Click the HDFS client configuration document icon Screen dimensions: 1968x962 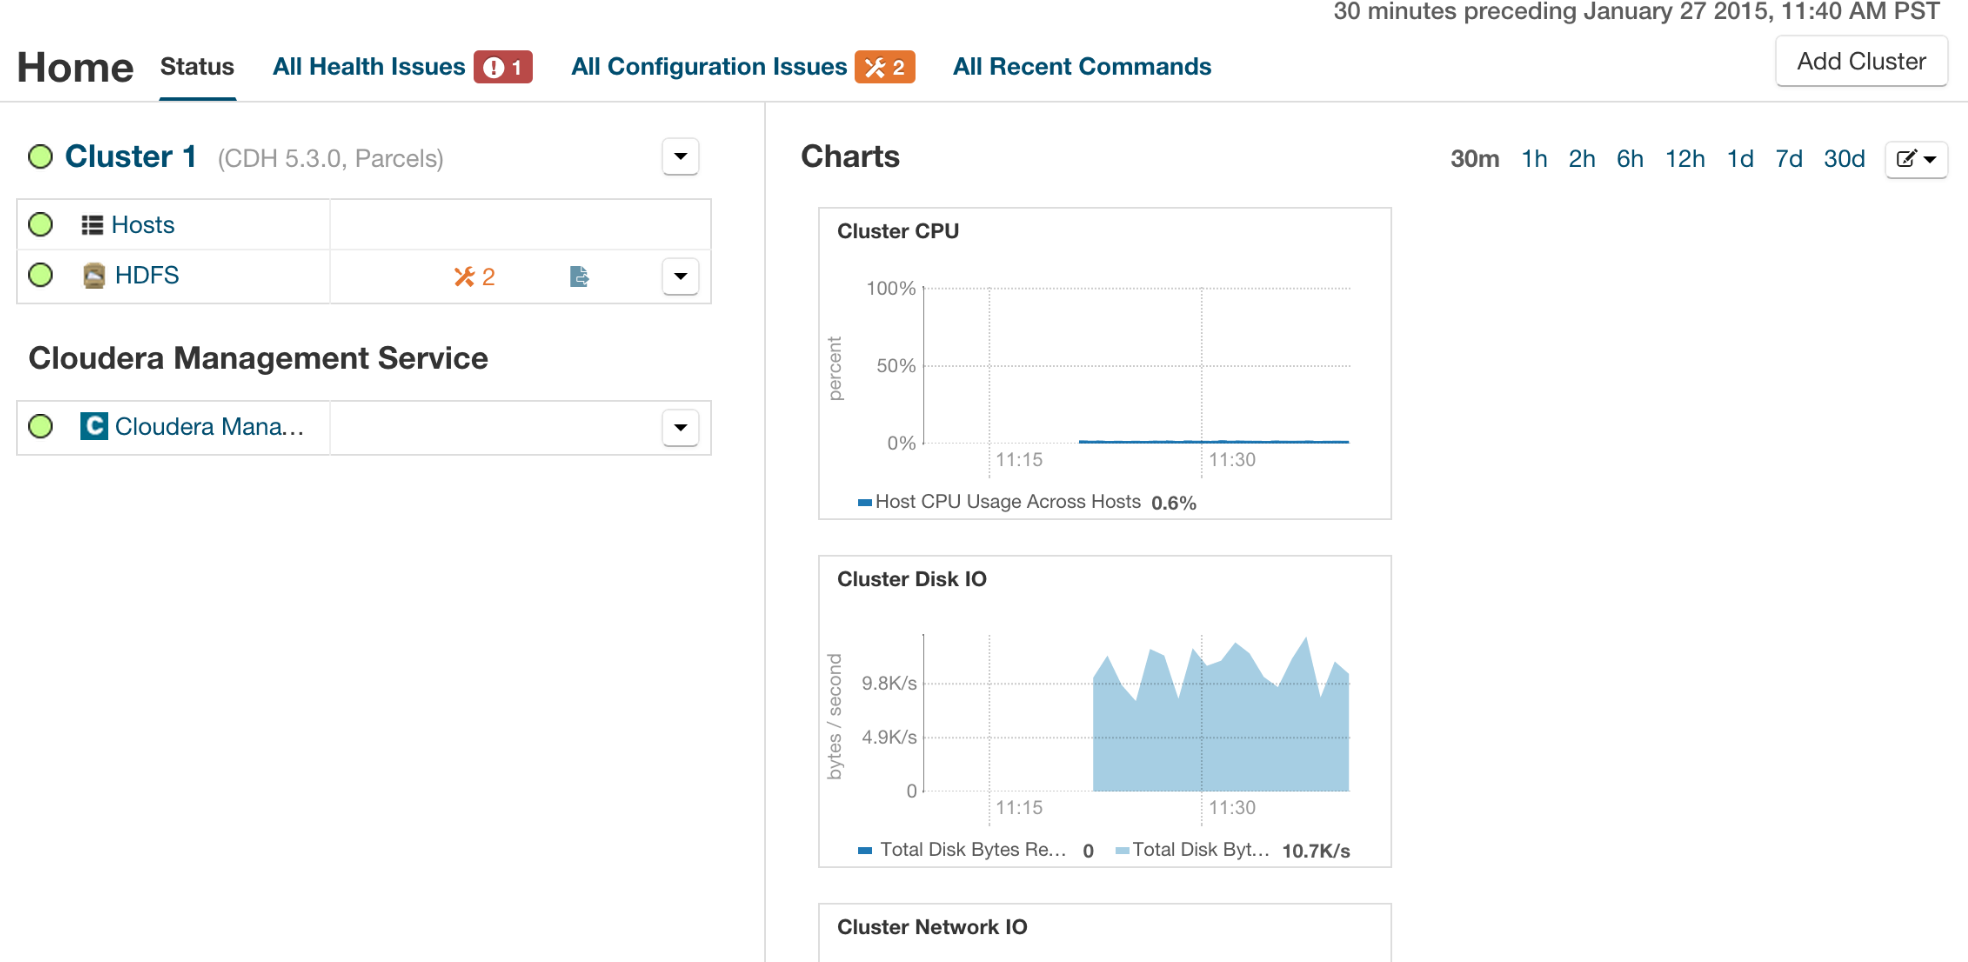[x=579, y=277]
